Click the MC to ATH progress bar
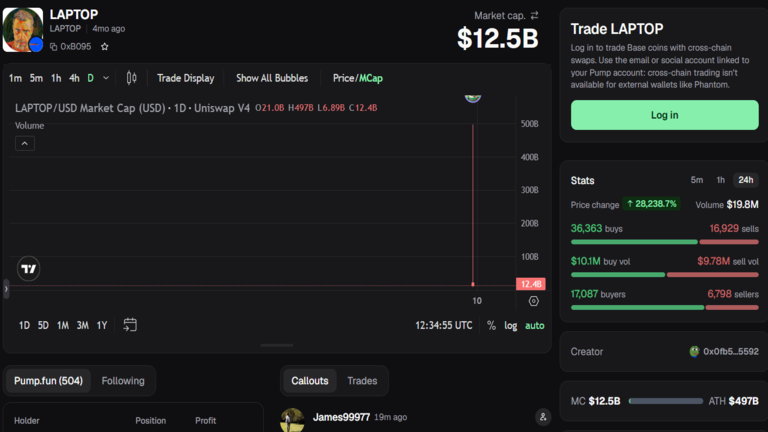The image size is (768, 432). click(x=665, y=401)
